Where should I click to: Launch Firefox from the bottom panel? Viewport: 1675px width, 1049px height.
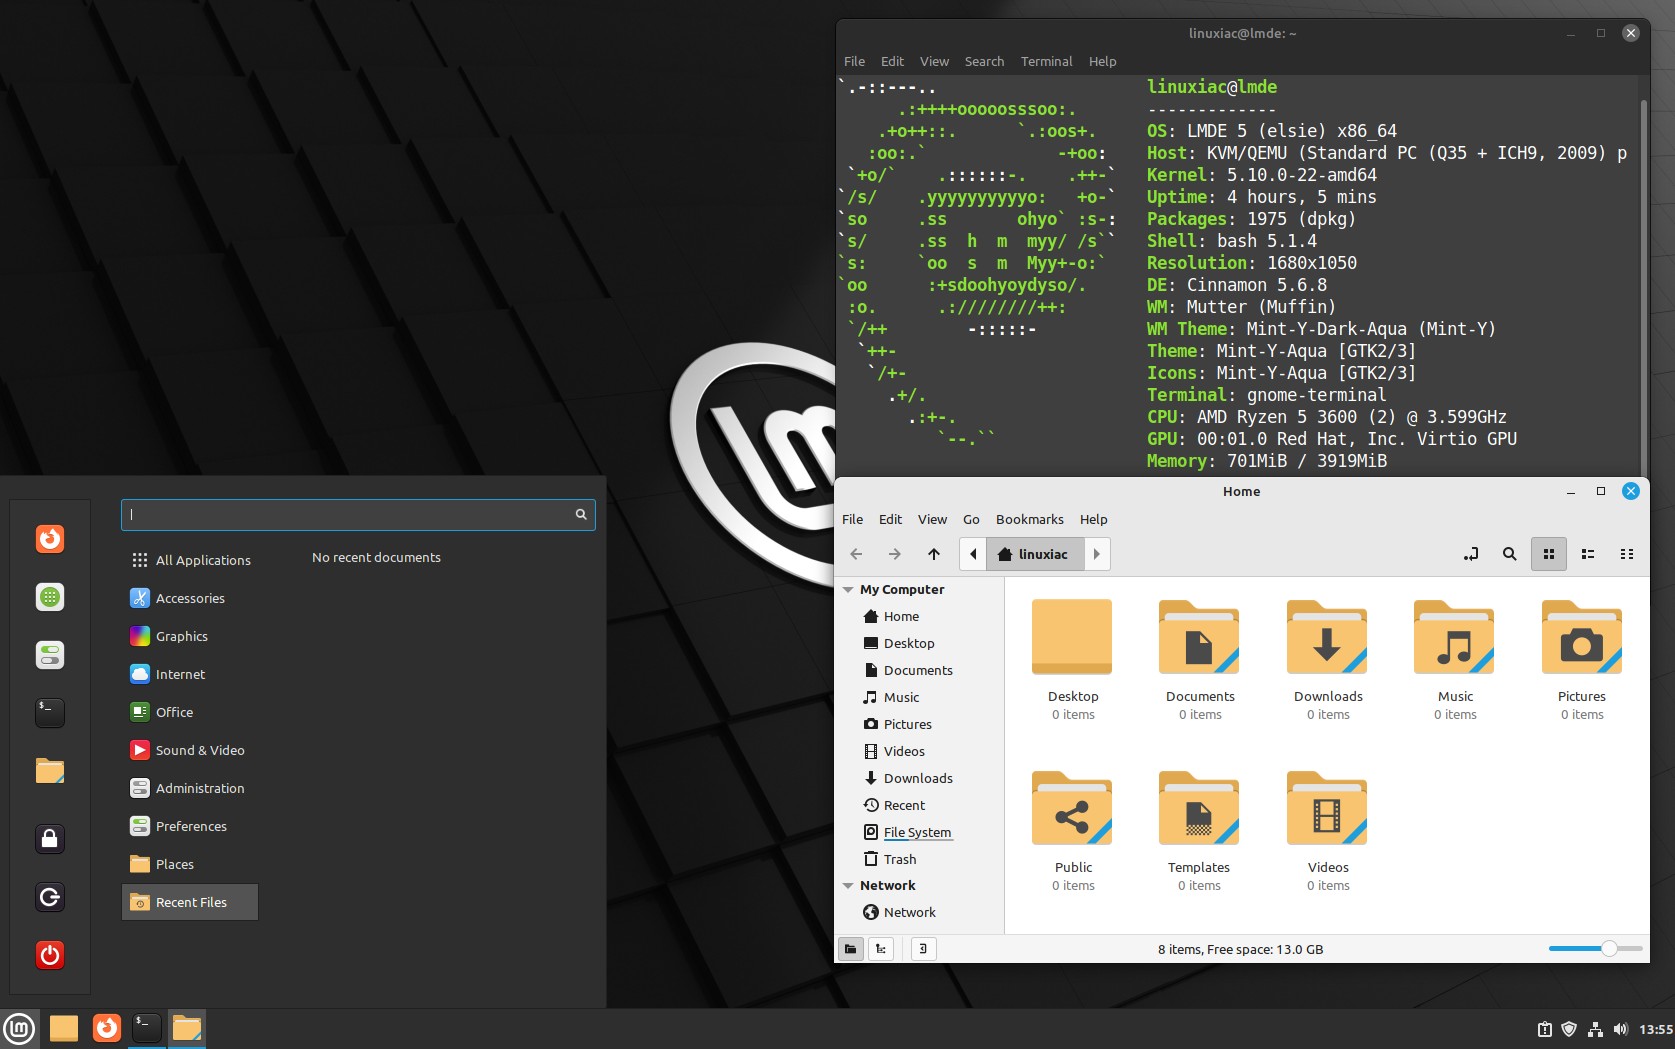point(106,1028)
